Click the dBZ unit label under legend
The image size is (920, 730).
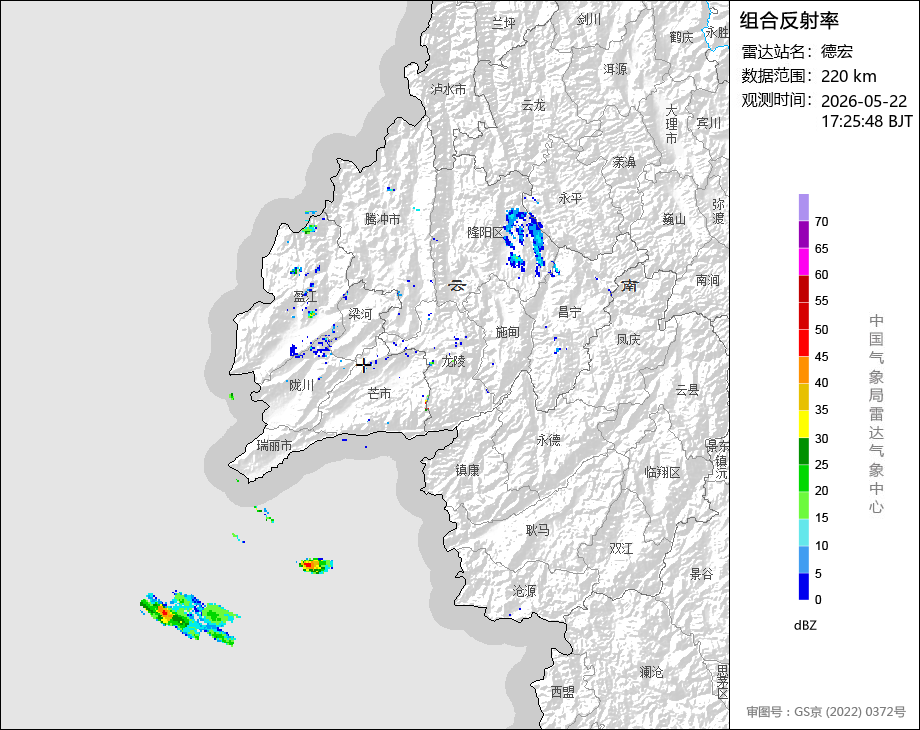point(805,625)
